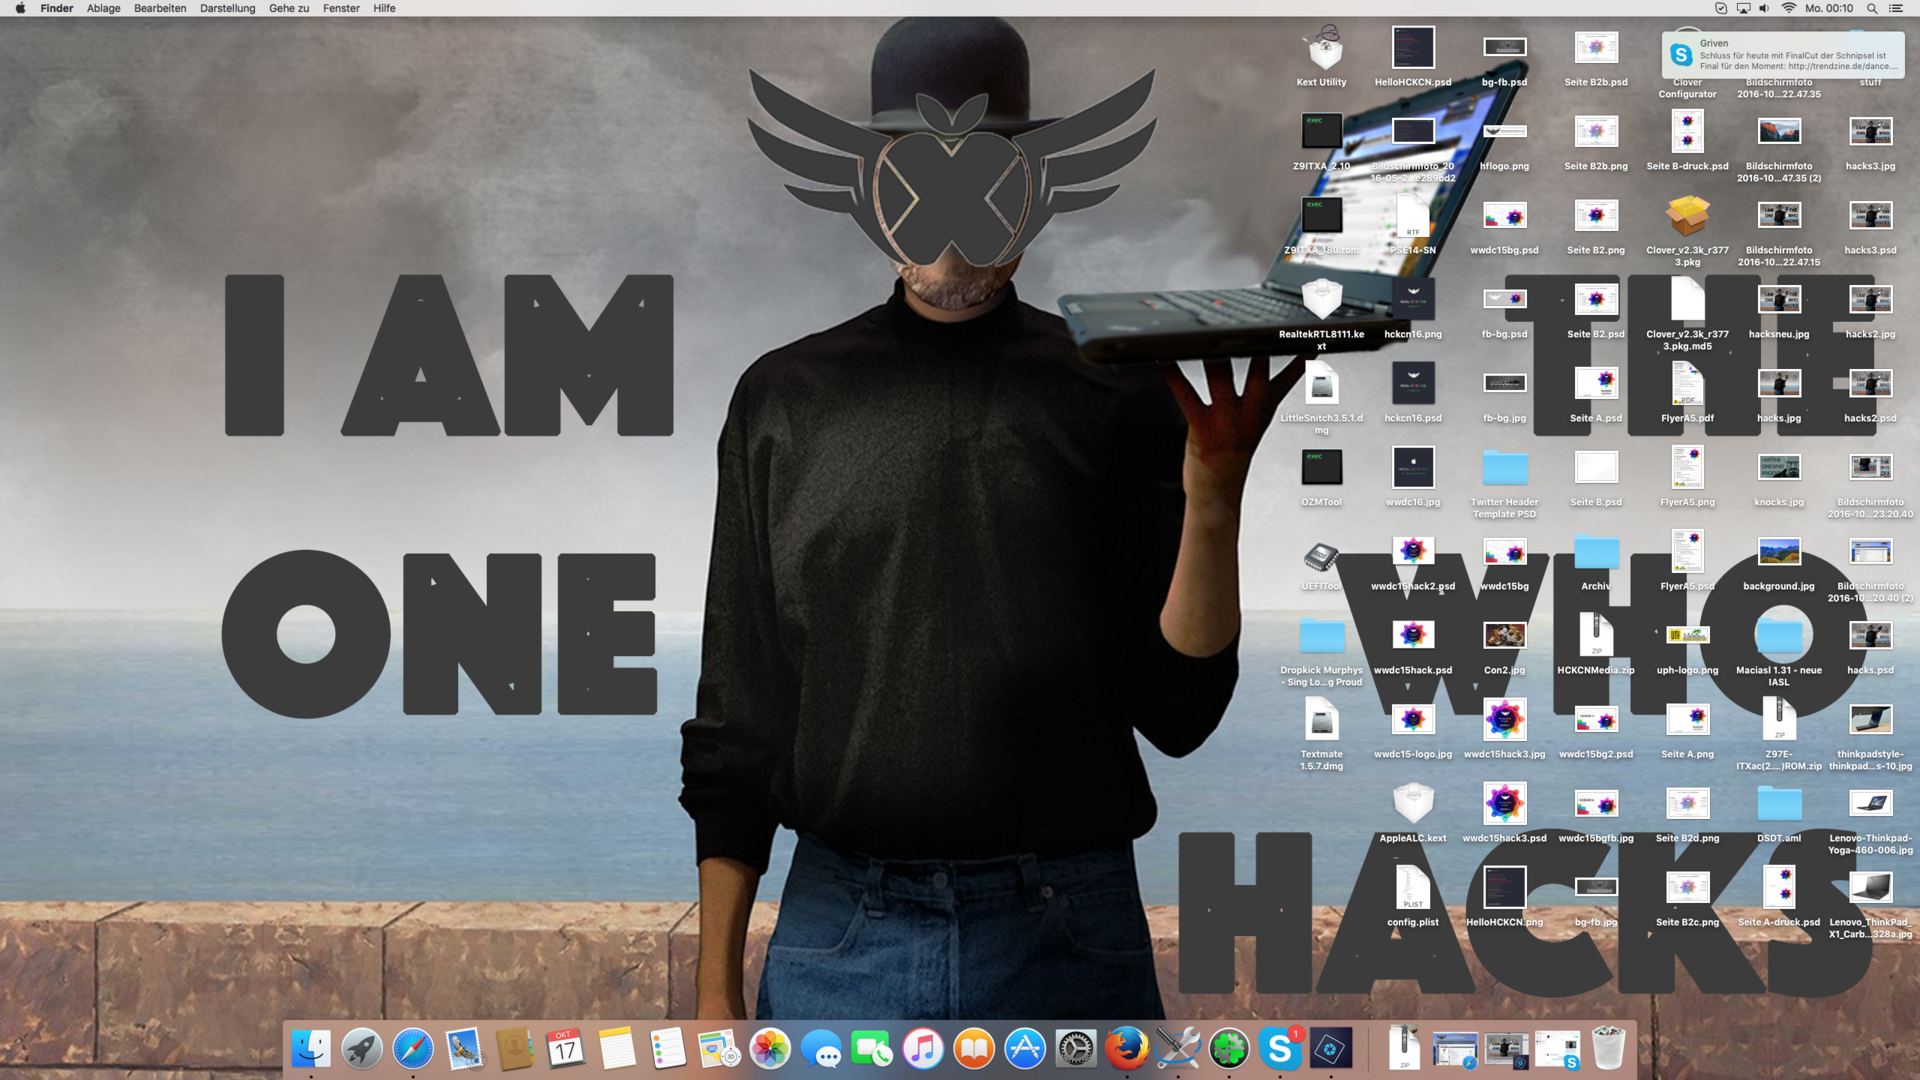The height and width of the screenshot is (1080, 1920).
Task: Open the Photos app in dock
Action: click(x=770, y=1048)
